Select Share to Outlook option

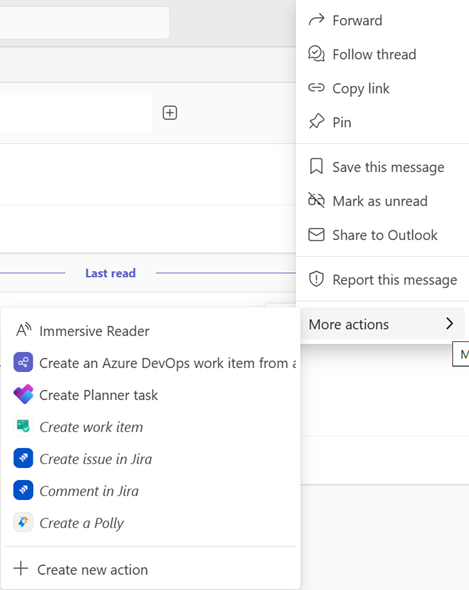coord(383,235)
